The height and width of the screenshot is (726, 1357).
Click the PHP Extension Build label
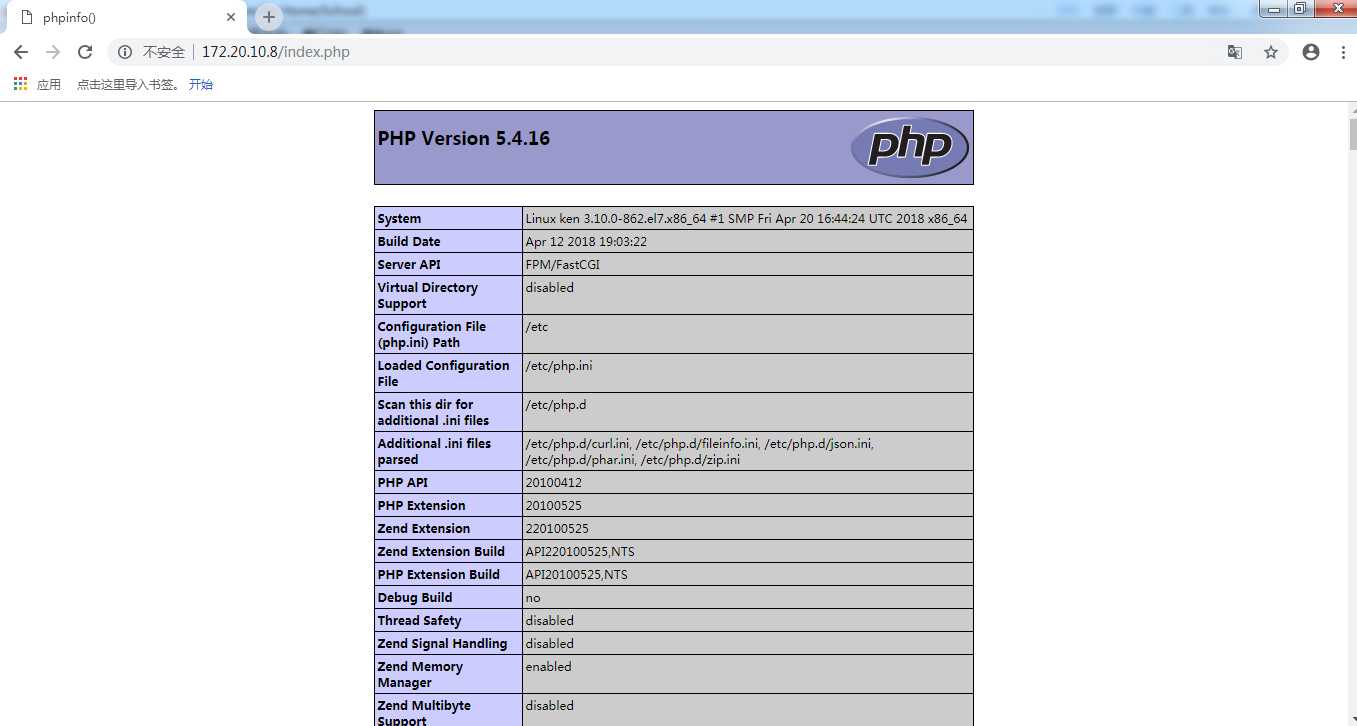click(x=438, y=575)
